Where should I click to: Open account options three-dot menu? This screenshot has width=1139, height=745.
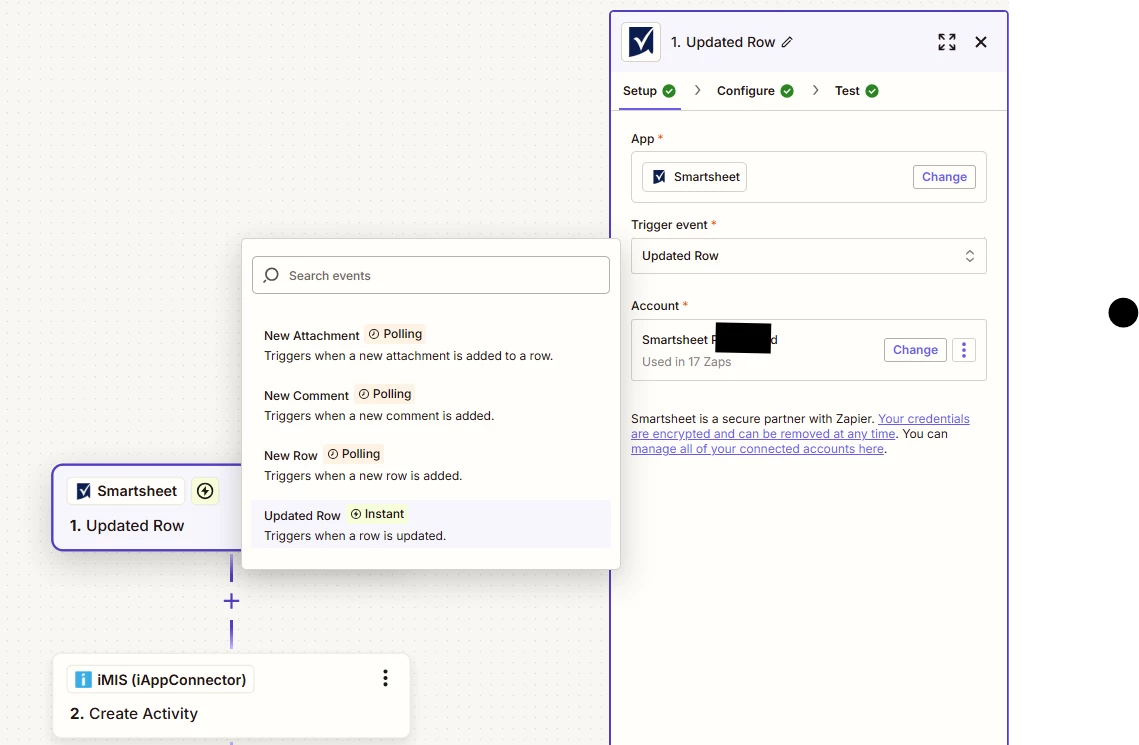(x=963, y=350)
